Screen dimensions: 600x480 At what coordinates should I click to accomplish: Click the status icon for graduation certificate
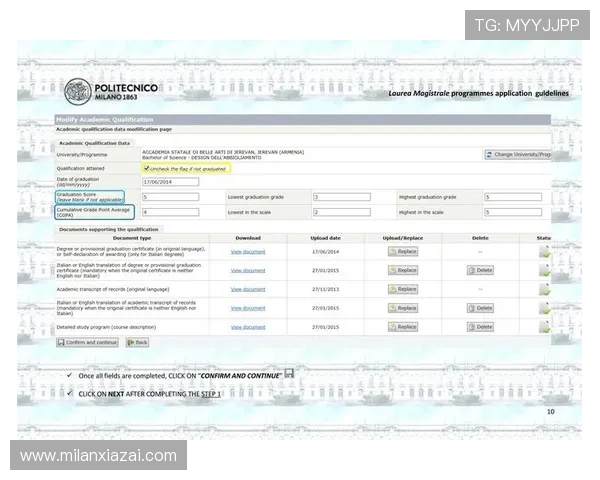point(545,252)
